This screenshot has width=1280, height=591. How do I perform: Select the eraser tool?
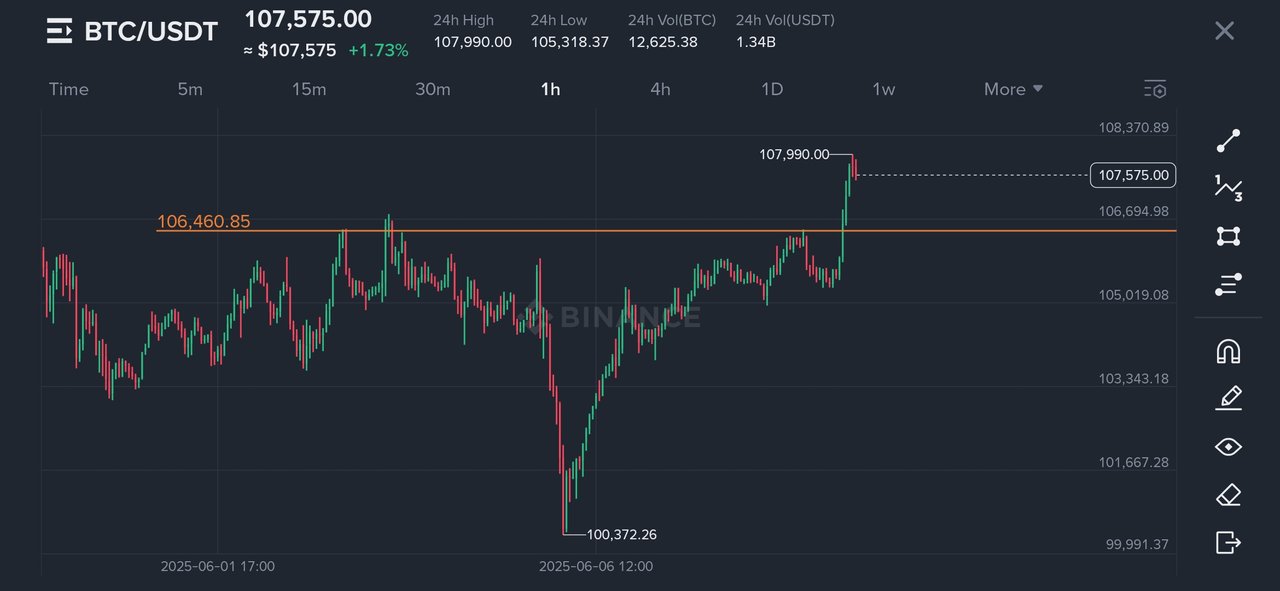1228,494
